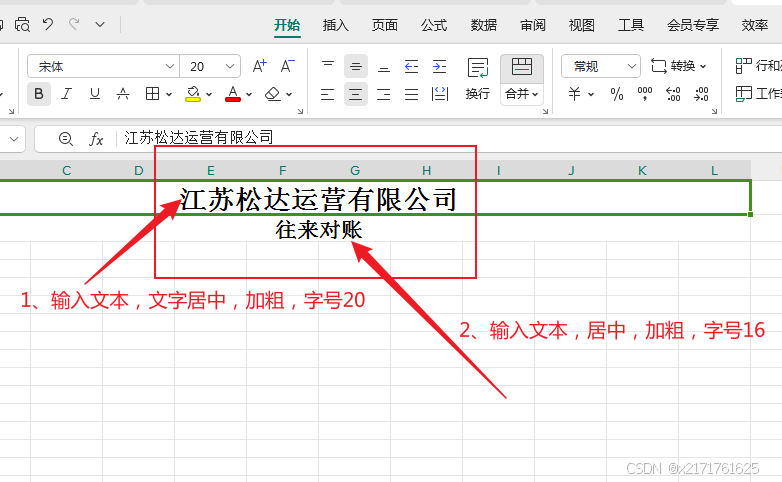Increase indent
The image size is (782, 482).
click(x=439, y=66)
